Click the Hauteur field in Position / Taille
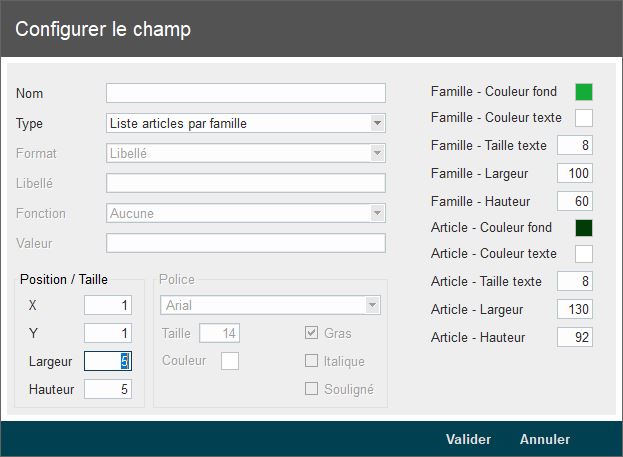The width and height of the screenshot is (623, 457). tap(108, 389)
